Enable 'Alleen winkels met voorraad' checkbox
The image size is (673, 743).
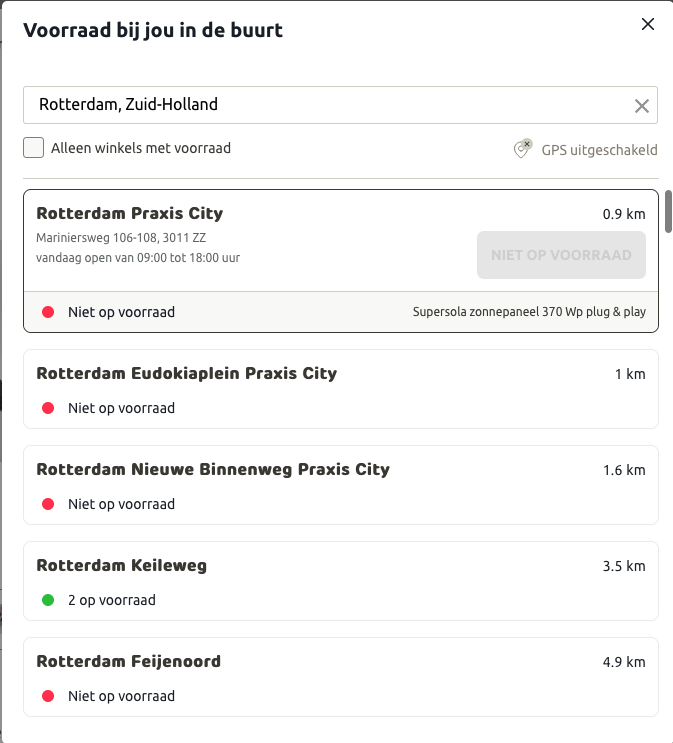tap(34, 148)
